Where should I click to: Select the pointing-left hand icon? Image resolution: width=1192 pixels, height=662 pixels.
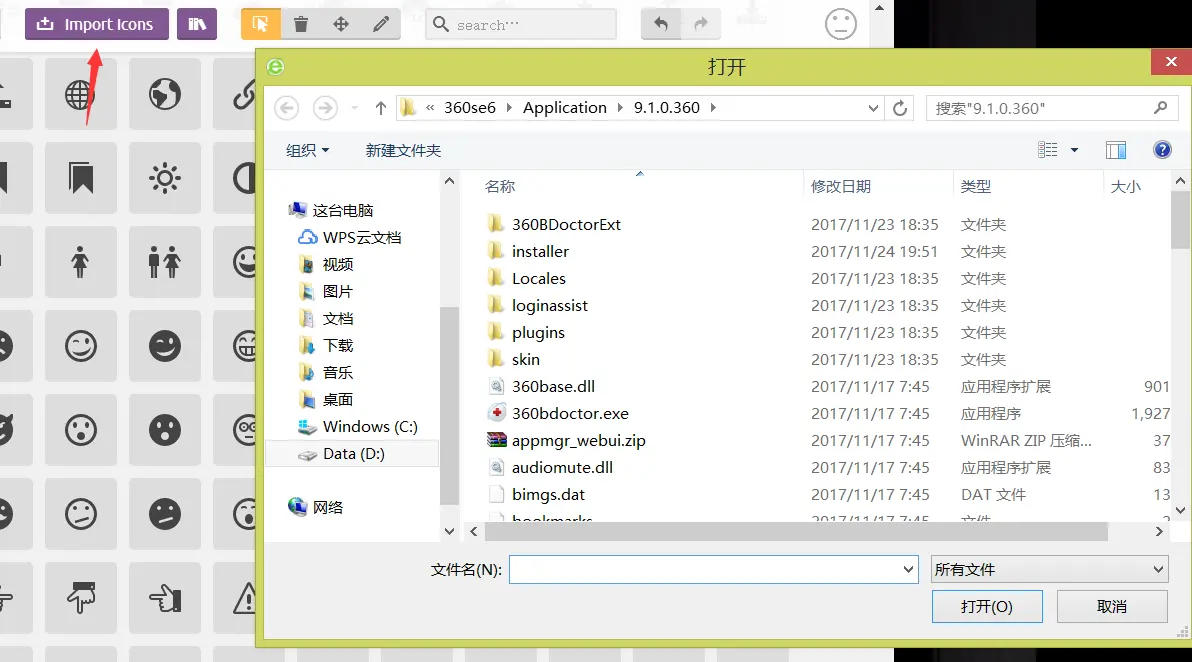coord(165,598)
